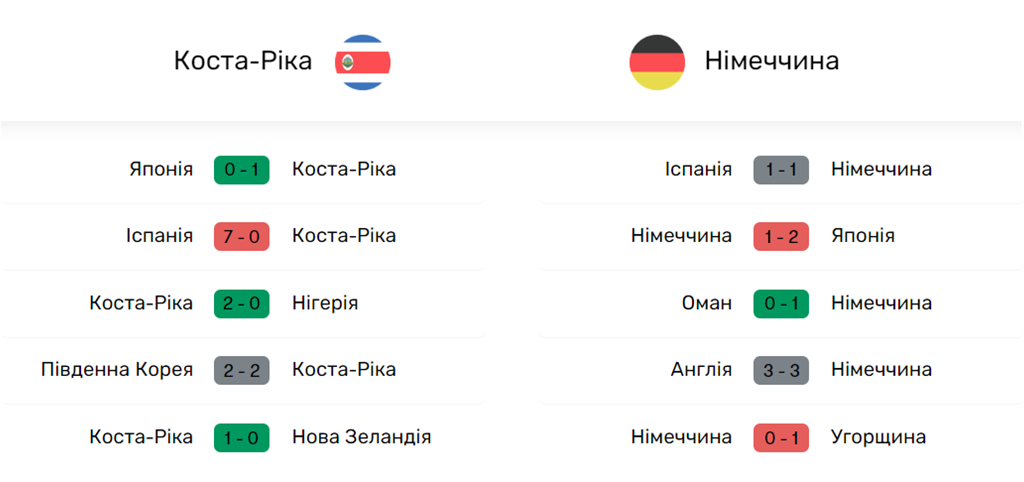Open the 2 - 0 Нігерія match score
Image resolution: width=1024 pixels, height=482 pixels.
pyautogui.click(x=242, y=303)
